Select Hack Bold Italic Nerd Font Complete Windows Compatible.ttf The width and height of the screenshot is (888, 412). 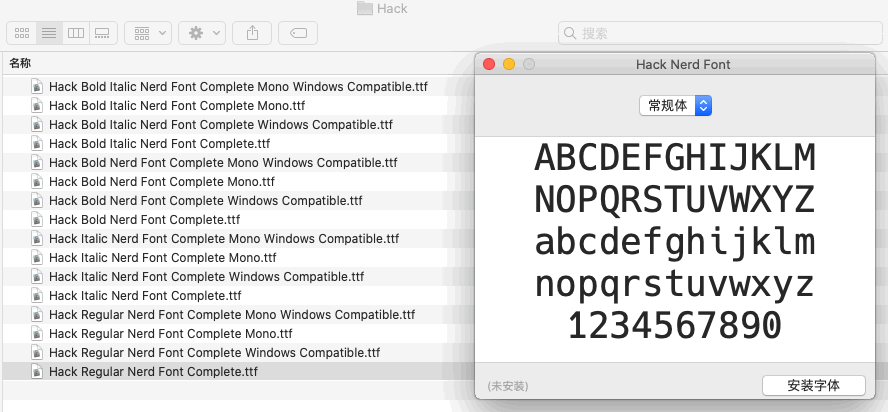[x=221, y=125]
